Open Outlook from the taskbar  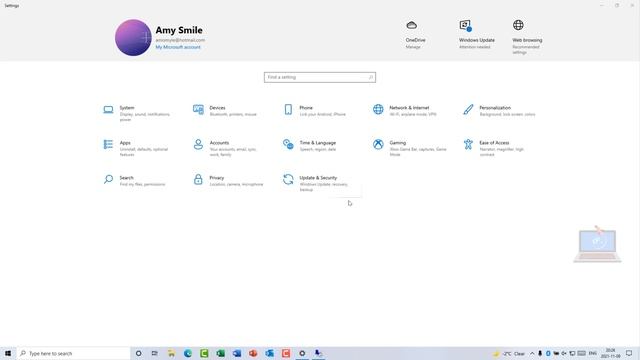click(x=269, y=353)
